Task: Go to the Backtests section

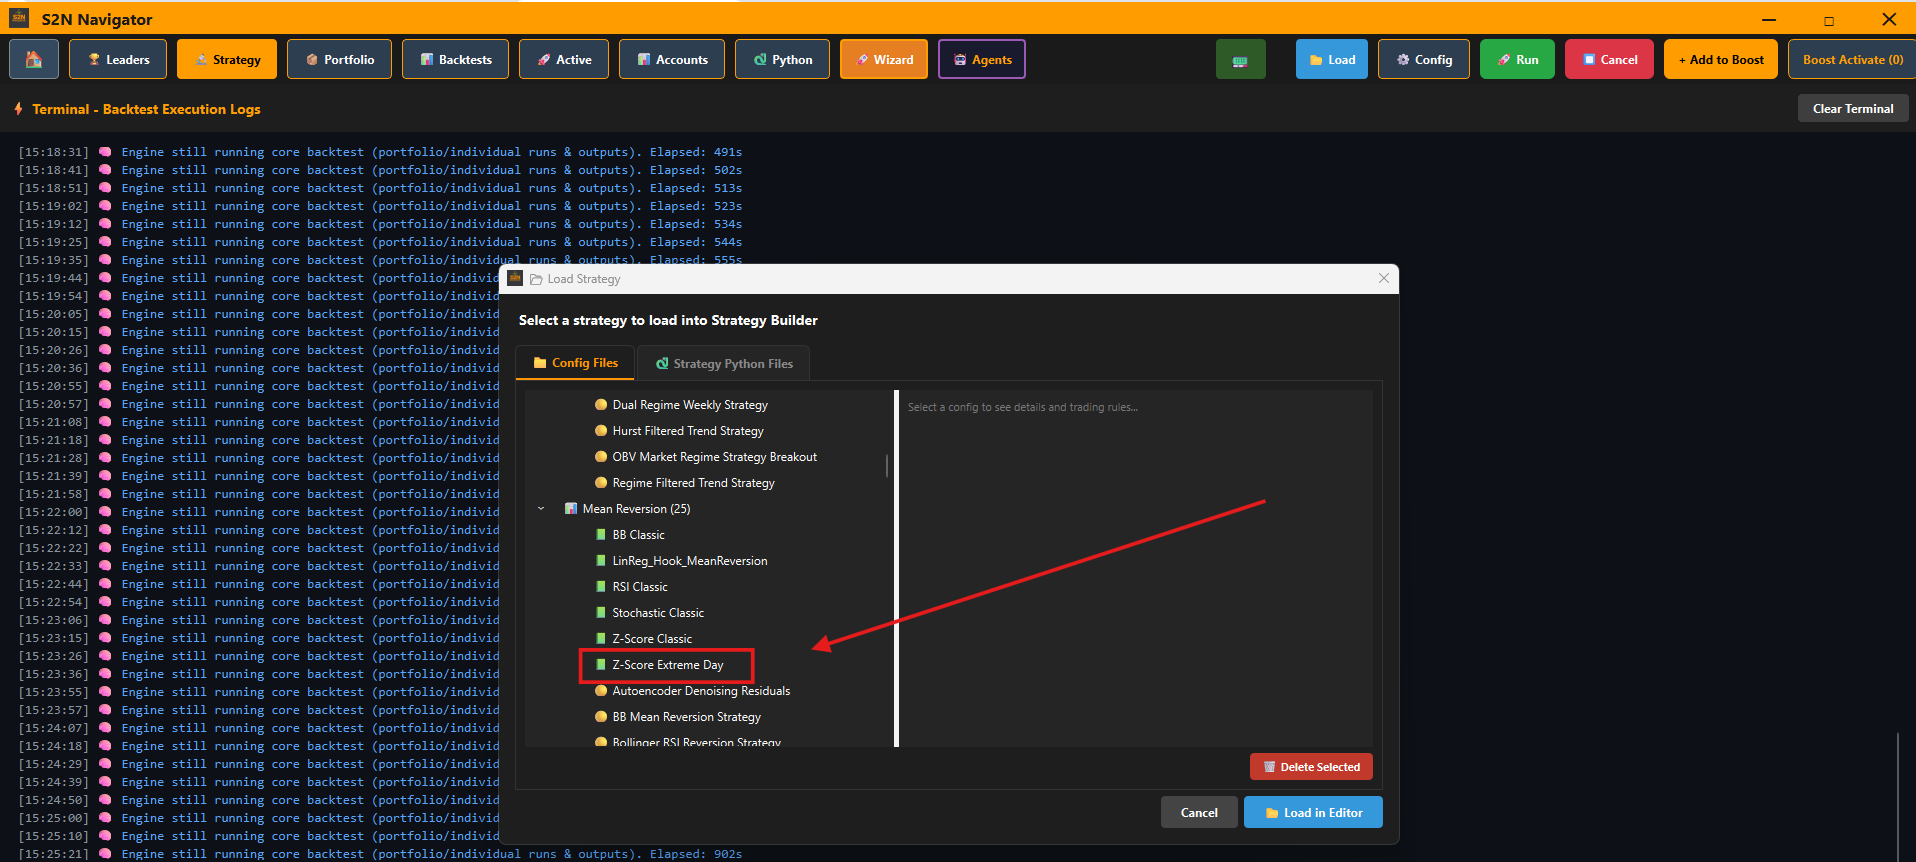Action: pyautogui.click(x=456, y=59)
